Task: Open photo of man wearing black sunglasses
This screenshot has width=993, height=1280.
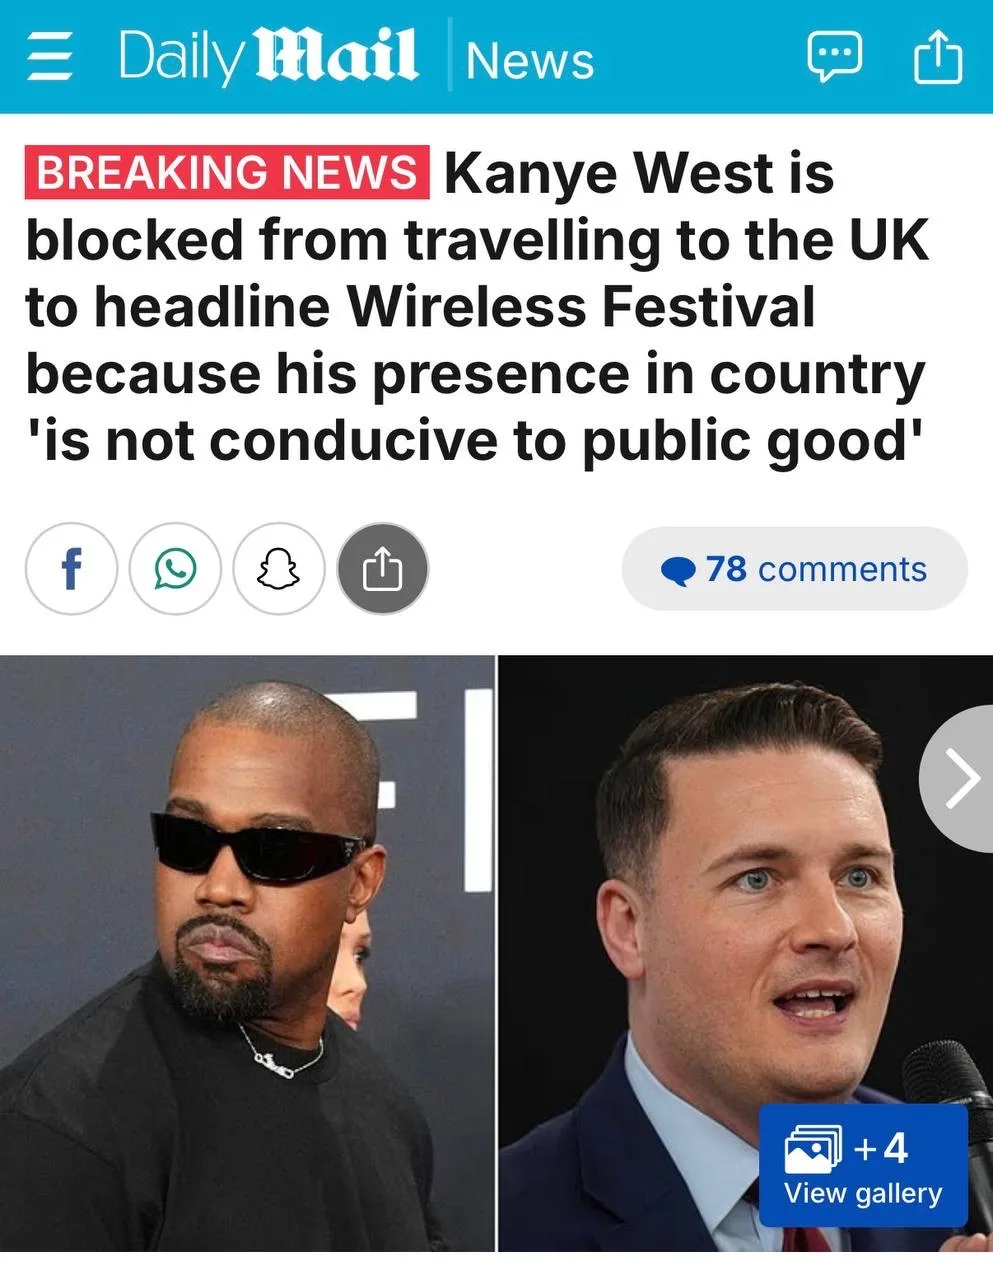Action: point(246,953)
